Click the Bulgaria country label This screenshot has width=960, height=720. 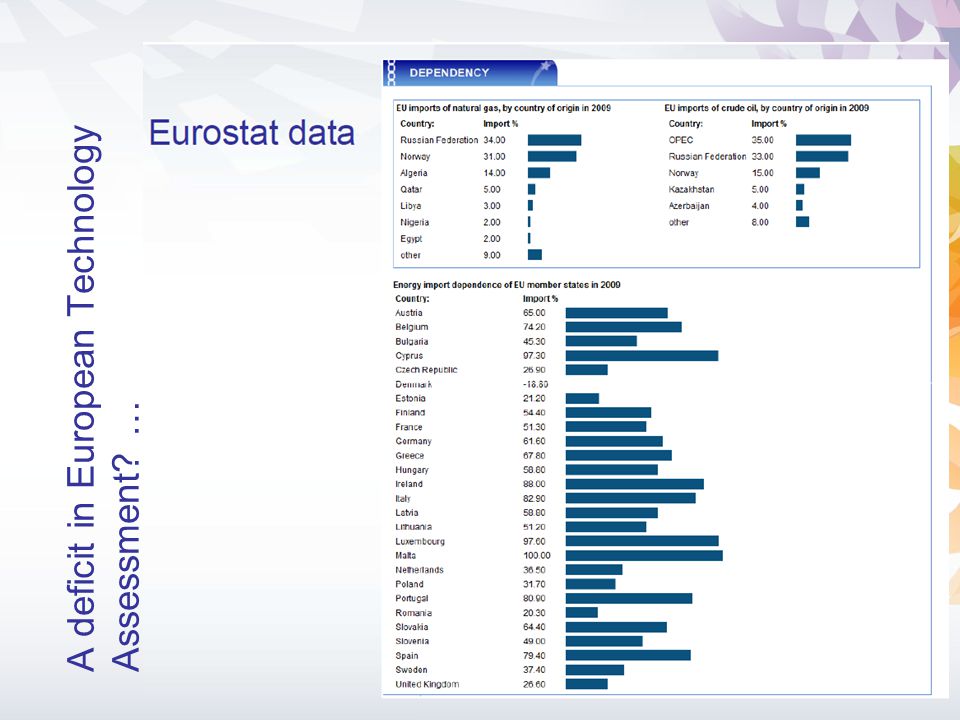pos(412,342)
